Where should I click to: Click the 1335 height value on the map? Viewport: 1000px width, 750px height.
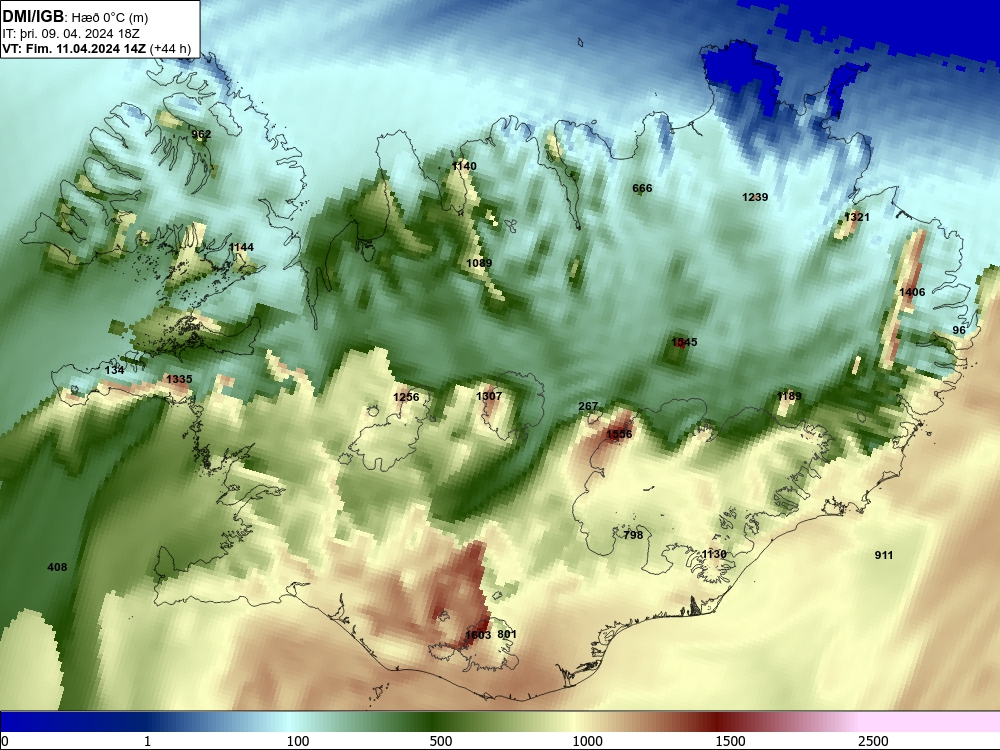coord(179,379)
